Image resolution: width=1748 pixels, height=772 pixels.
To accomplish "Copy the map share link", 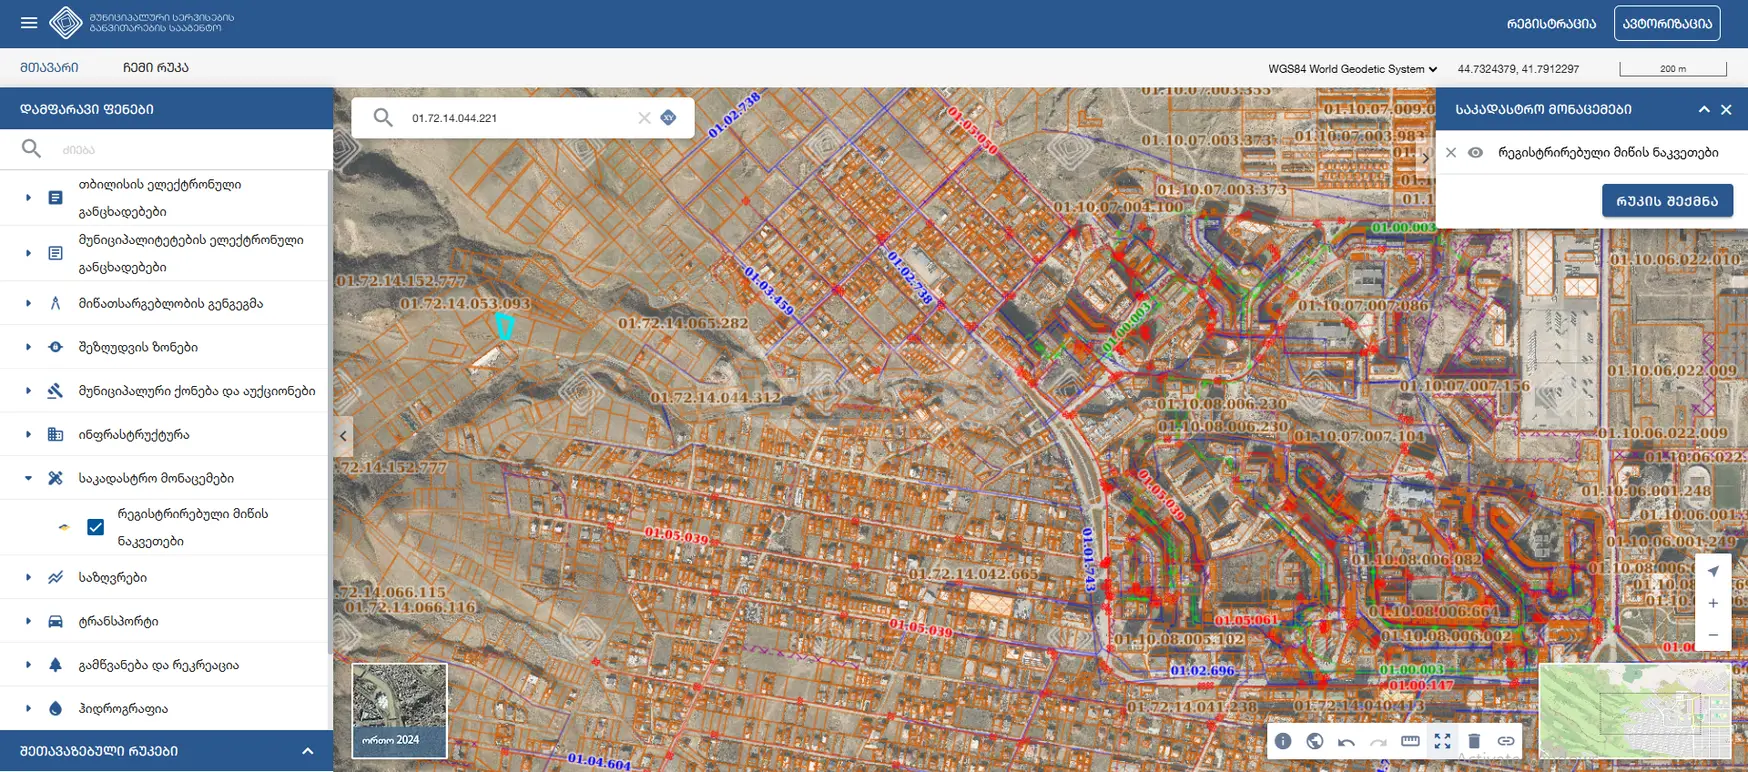I will tap(1506, 741).
